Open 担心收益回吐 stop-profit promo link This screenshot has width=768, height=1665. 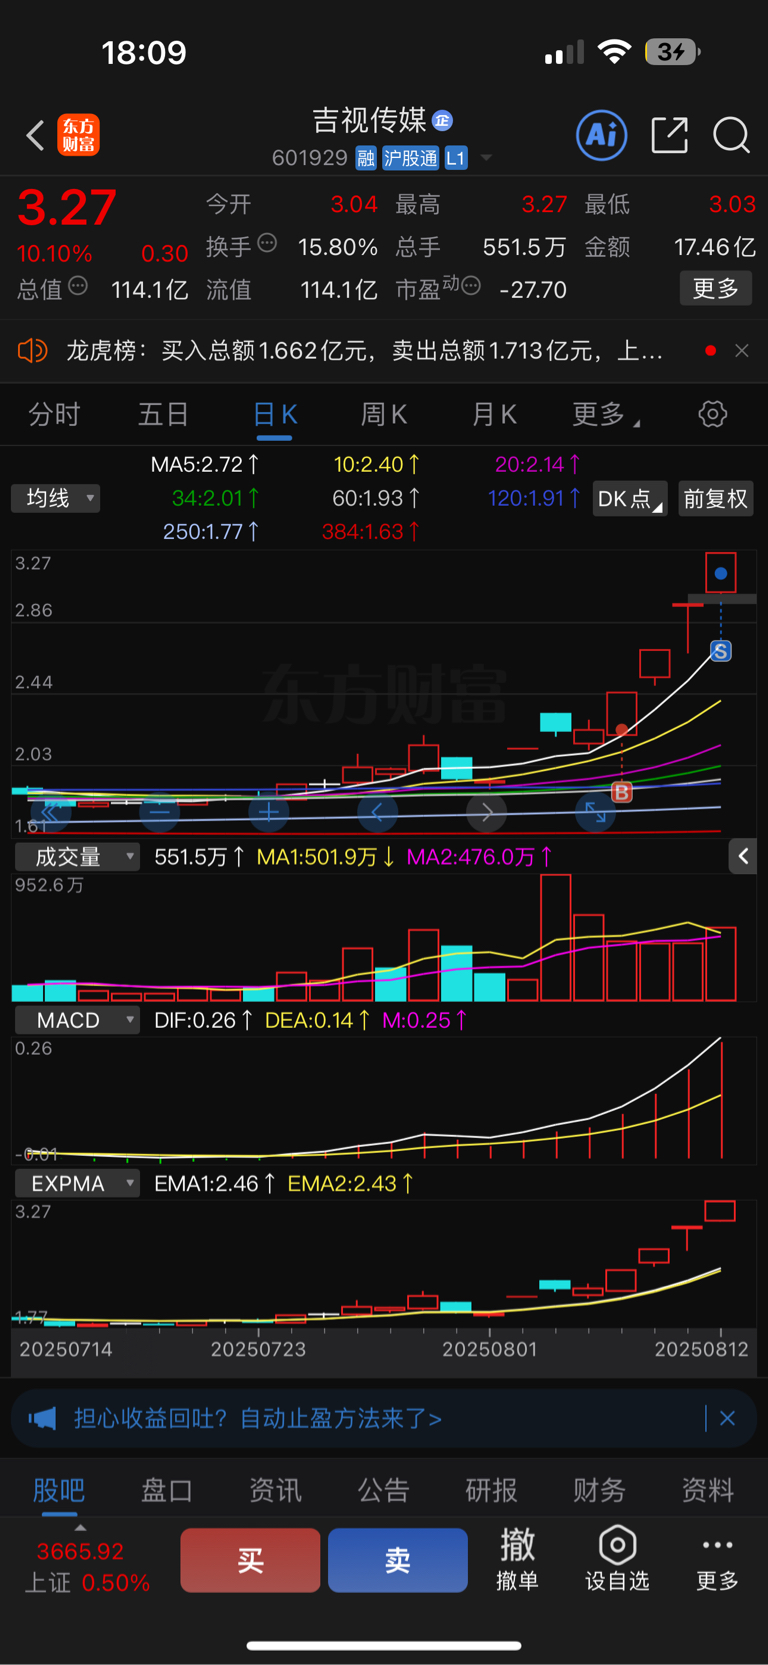point(258,1418)
